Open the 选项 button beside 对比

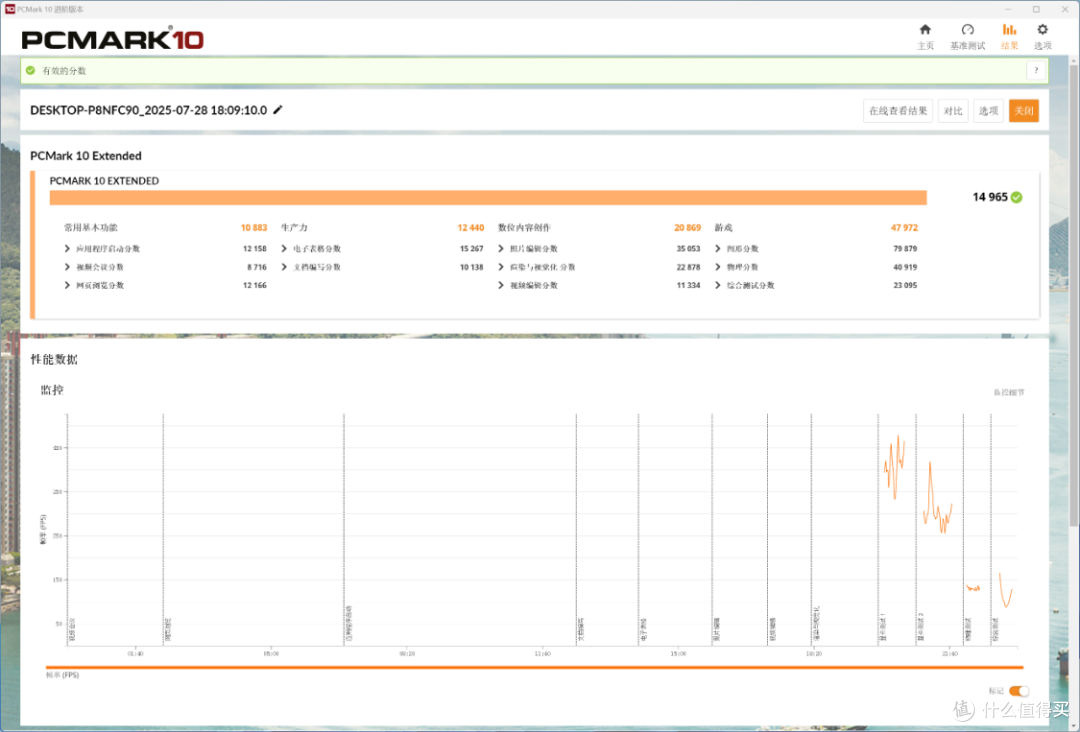click(x=988, y=111)
